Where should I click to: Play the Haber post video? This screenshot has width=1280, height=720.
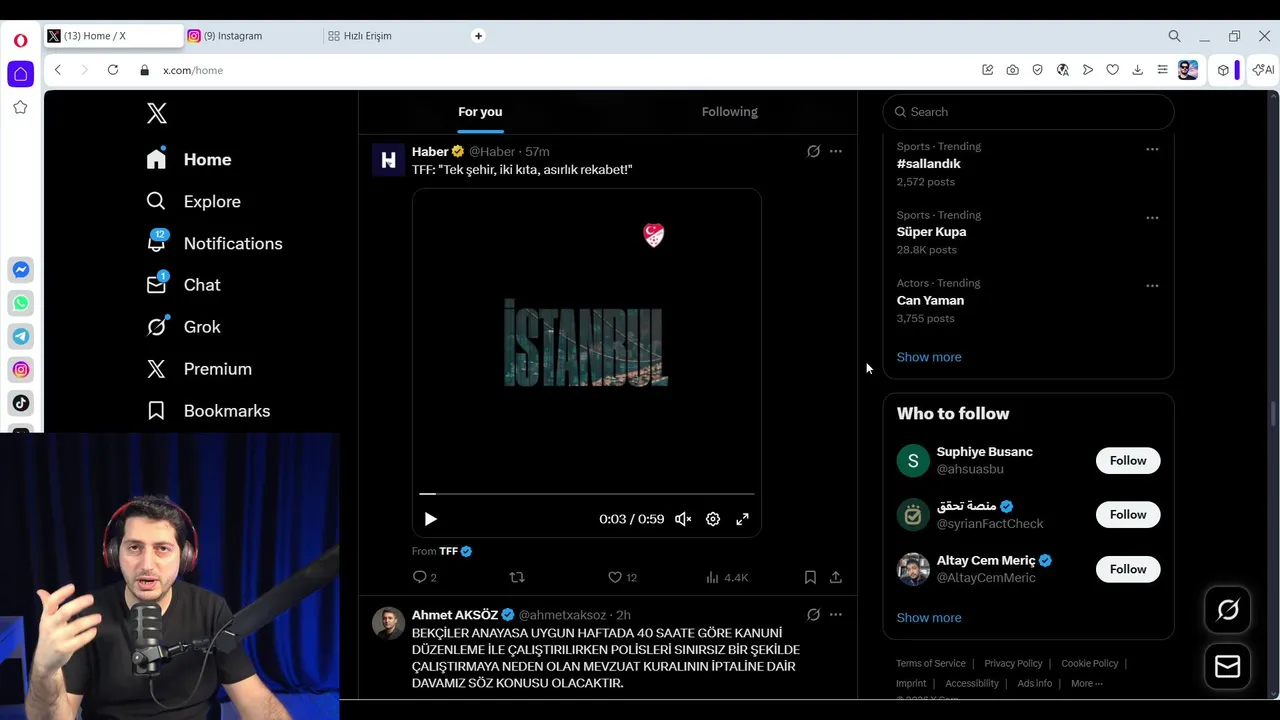point(430,519)
